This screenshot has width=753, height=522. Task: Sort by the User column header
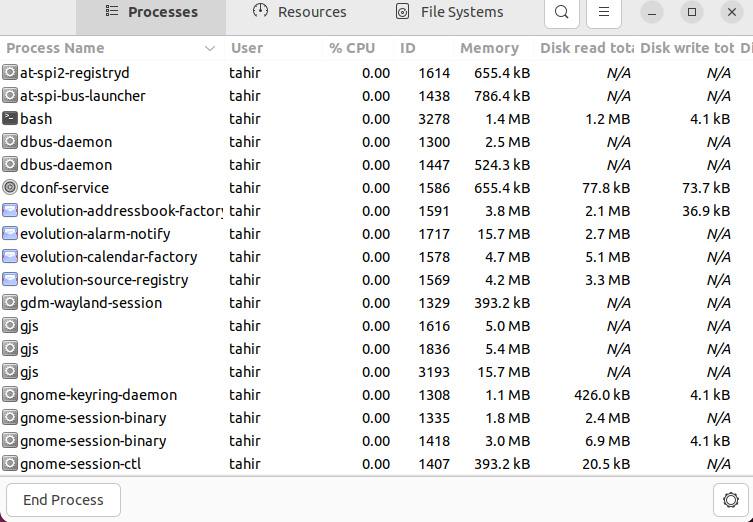pos(273,48)
